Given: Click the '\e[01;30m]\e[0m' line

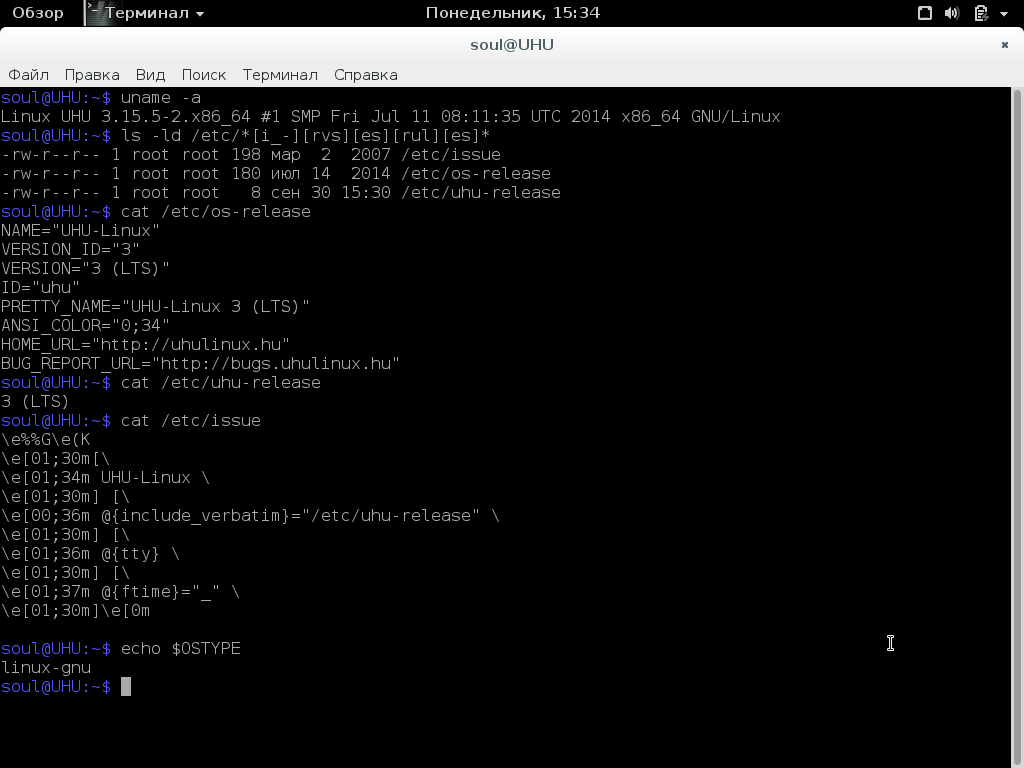Looking at the screenshot, I should coord(75,611).
